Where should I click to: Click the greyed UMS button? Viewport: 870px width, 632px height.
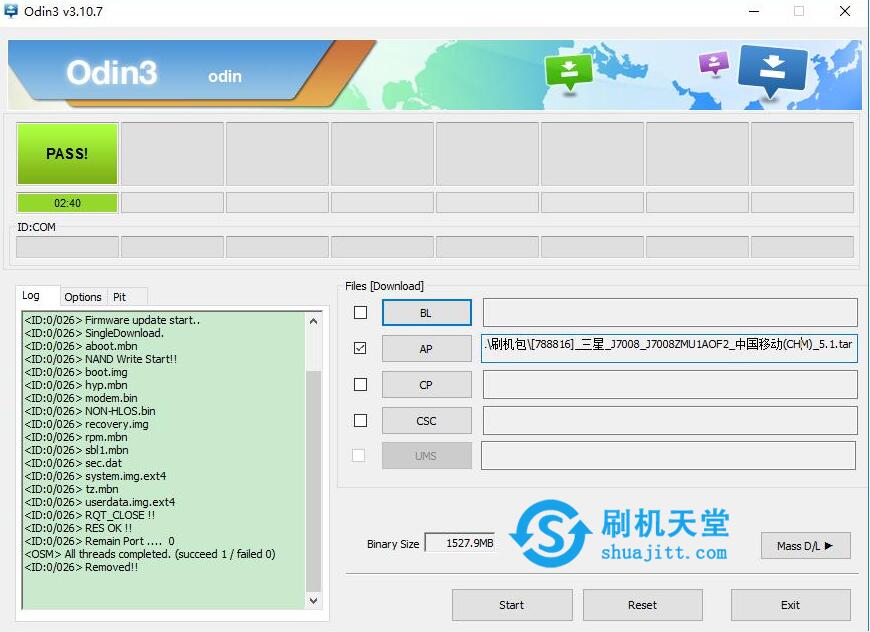(427, 456)
